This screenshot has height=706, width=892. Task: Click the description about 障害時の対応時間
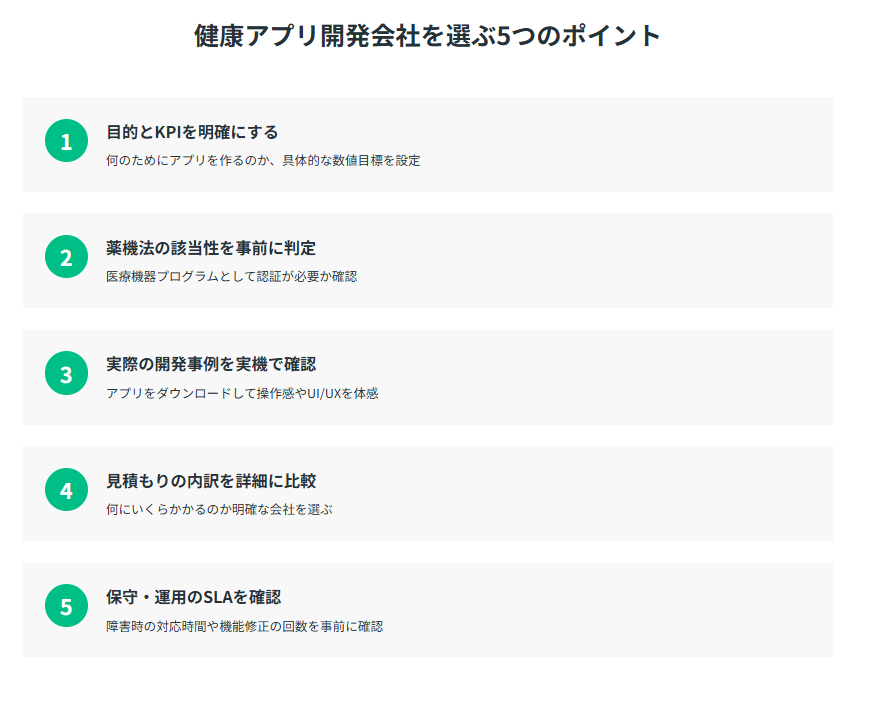(244, 626)
